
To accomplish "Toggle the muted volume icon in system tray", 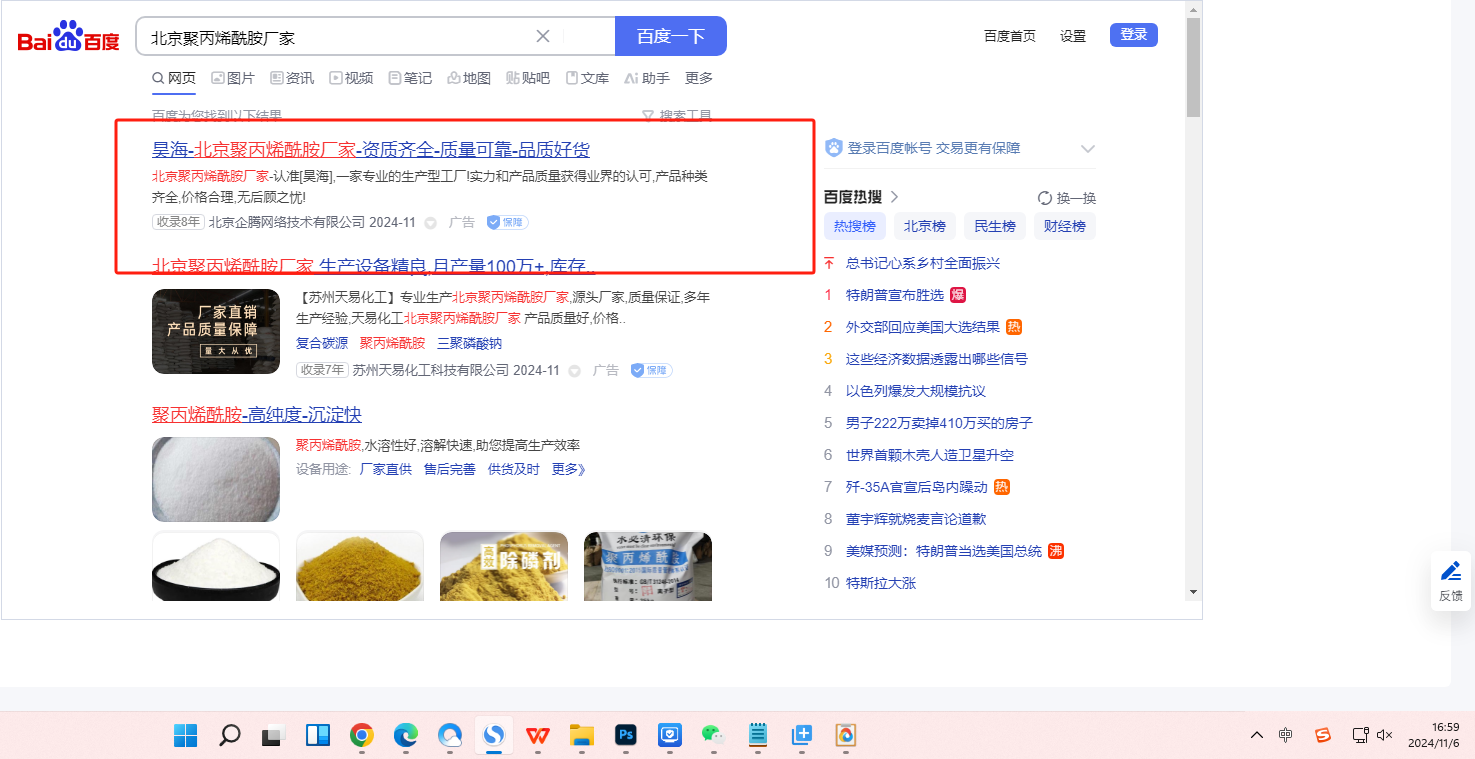I will tap(1385, 735).
